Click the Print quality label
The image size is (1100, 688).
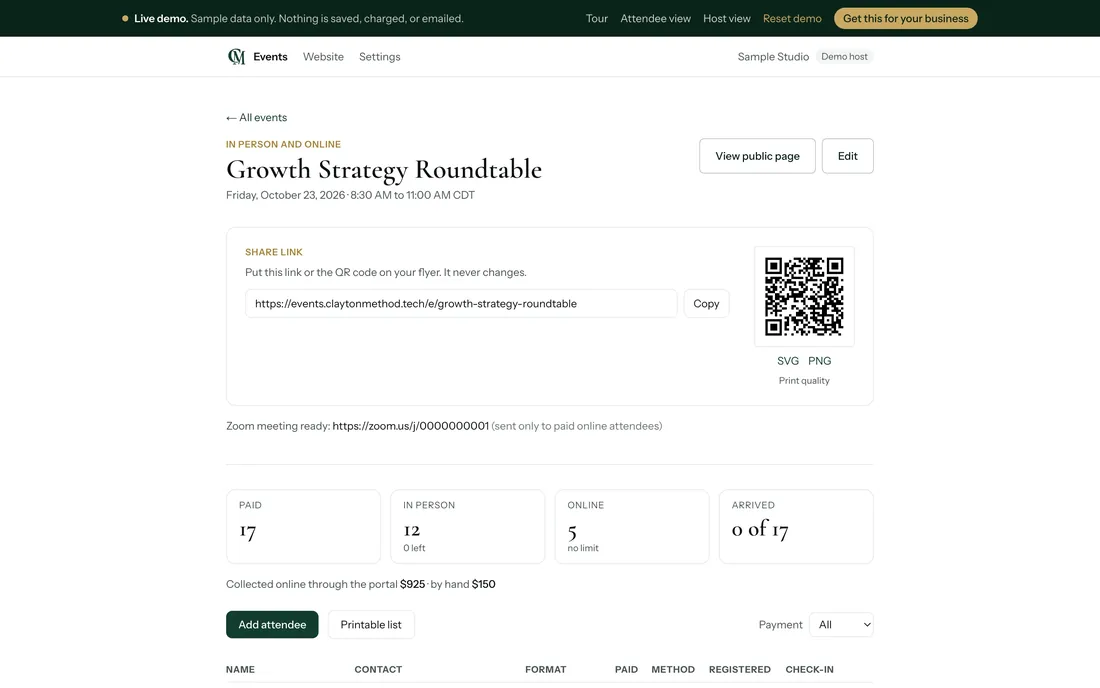(x=804, y=381)
